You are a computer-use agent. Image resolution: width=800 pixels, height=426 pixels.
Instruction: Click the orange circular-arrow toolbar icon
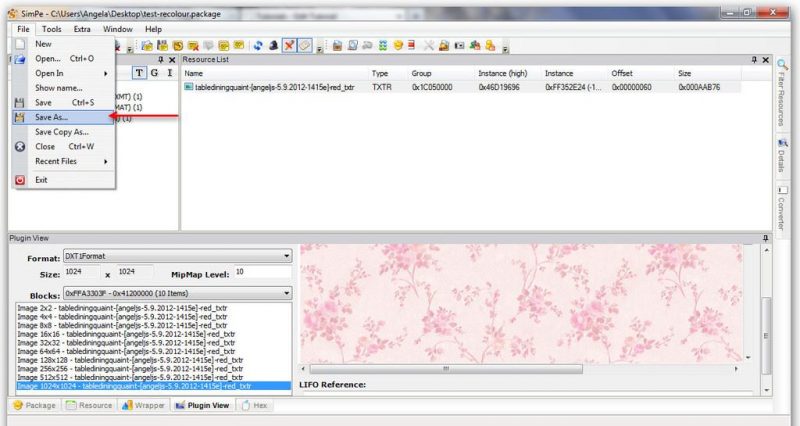pos(178,46)
